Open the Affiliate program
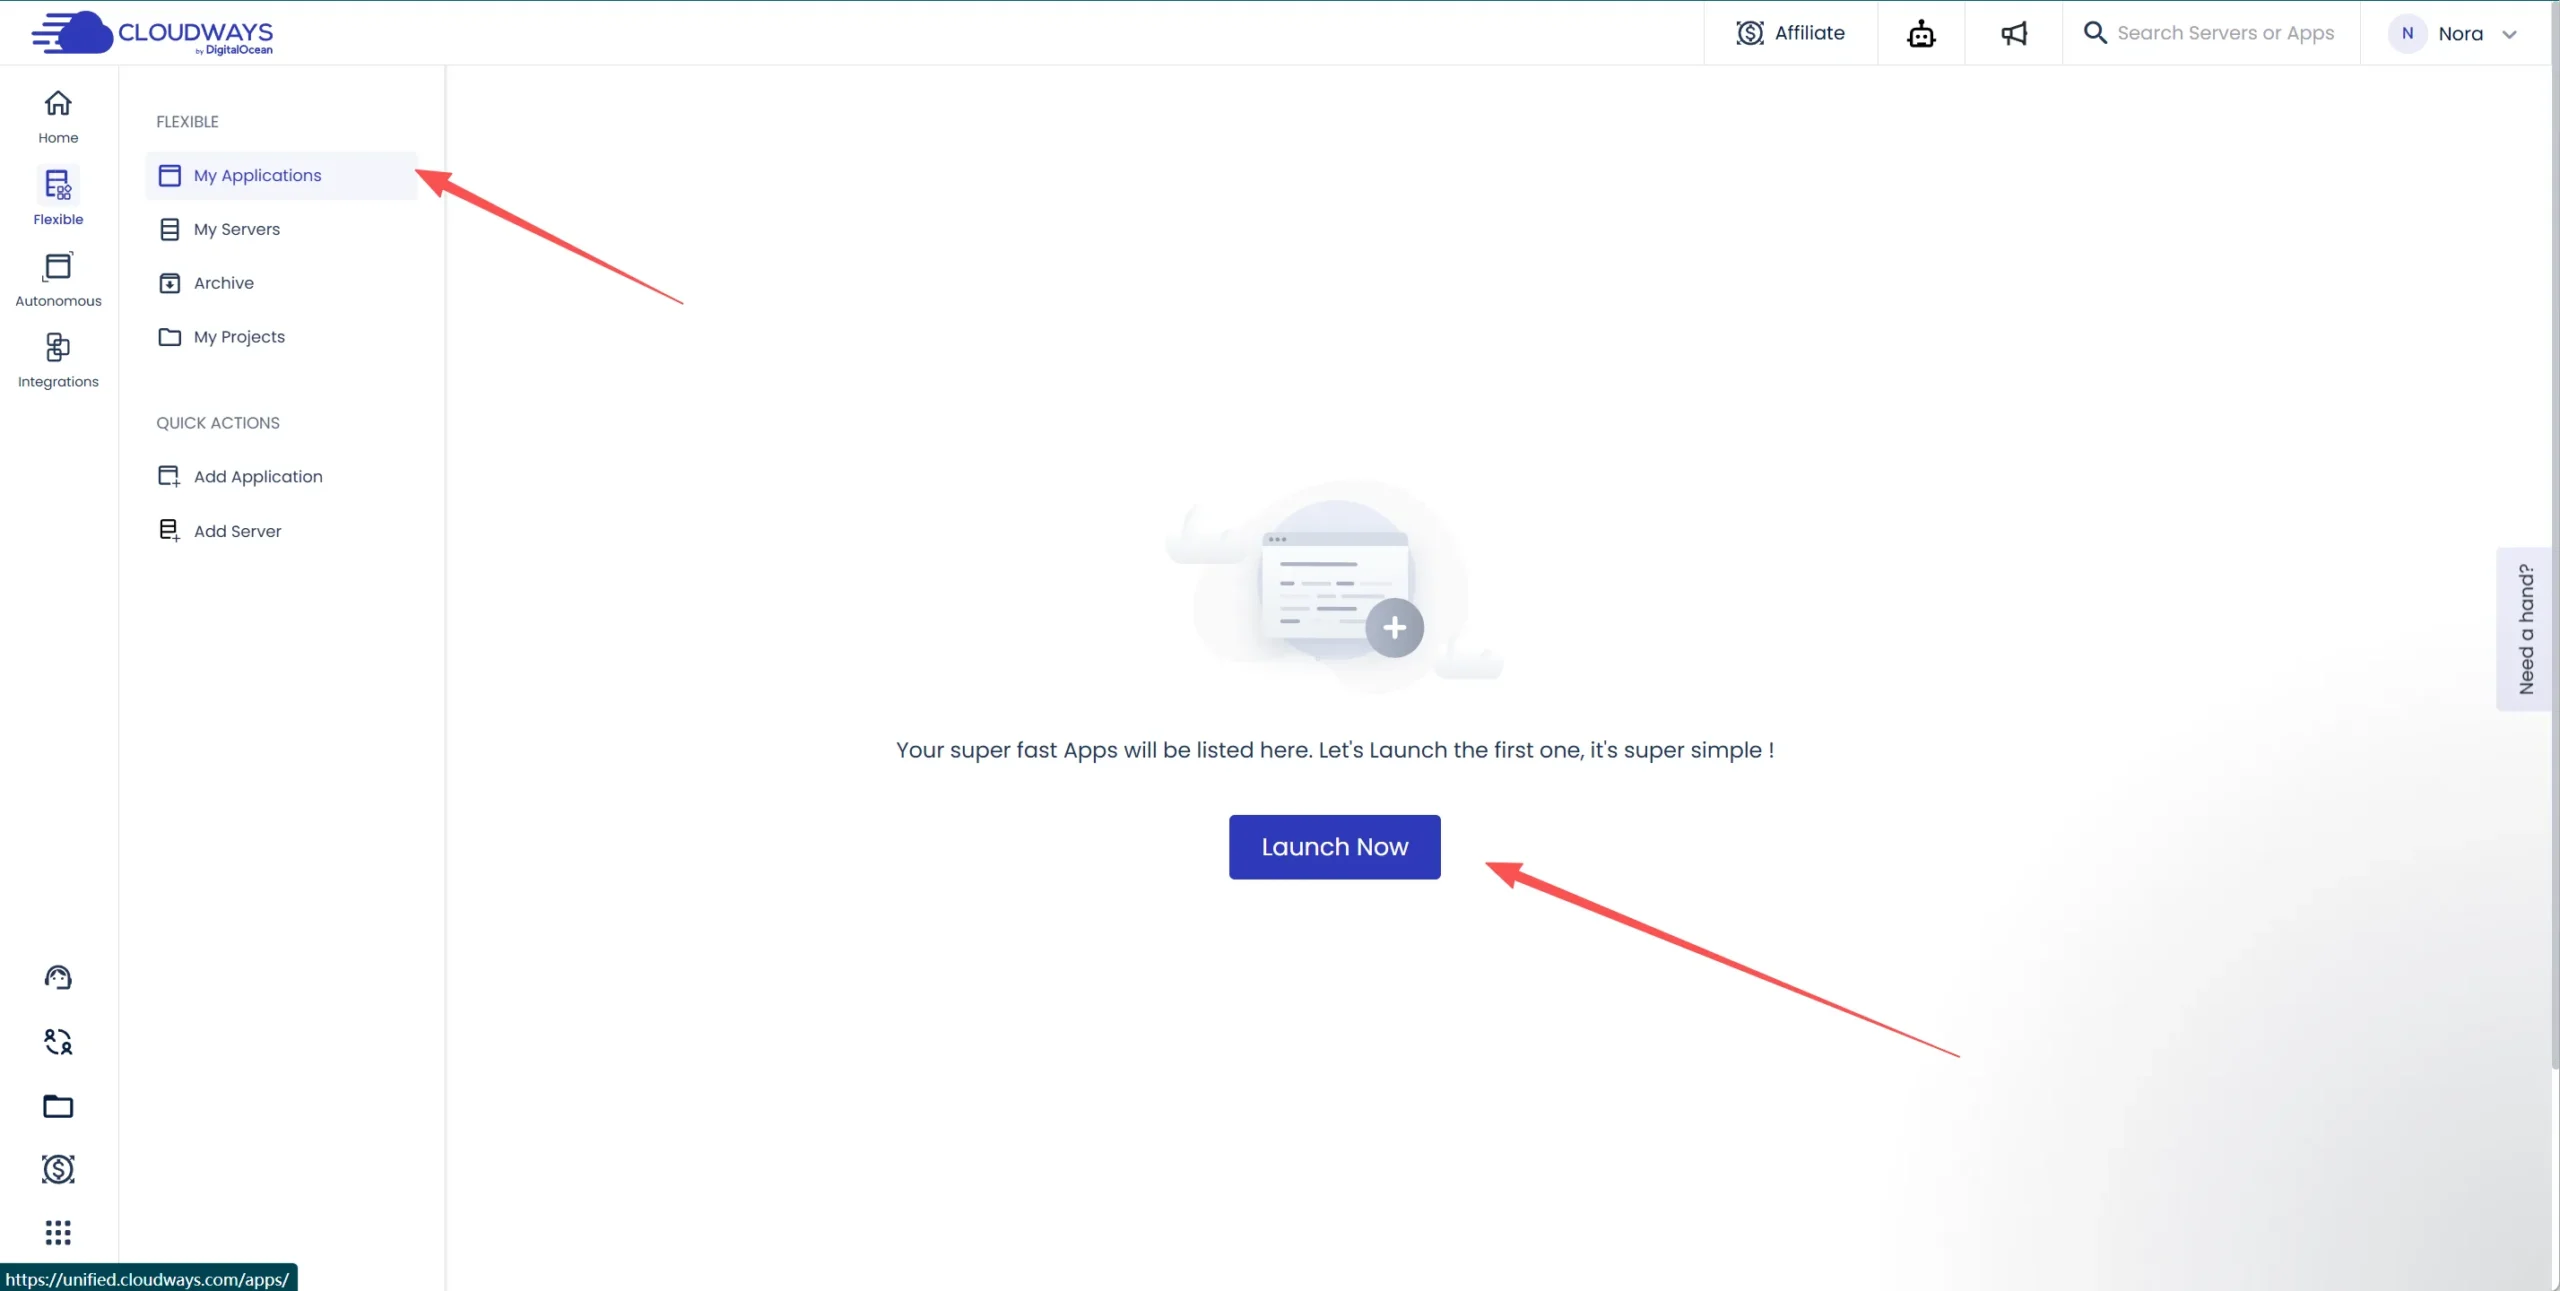Screen dimensions: 2560x1291 (1791, 32)
